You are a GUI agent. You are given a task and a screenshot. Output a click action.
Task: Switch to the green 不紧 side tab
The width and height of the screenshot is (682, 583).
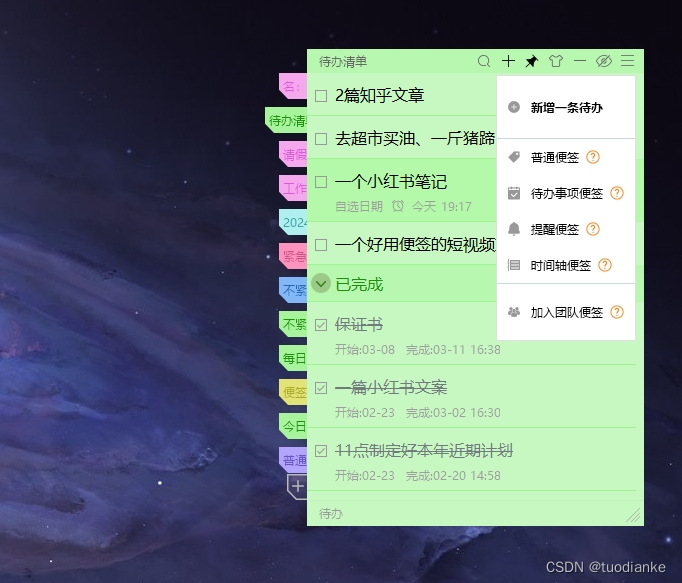293,324
